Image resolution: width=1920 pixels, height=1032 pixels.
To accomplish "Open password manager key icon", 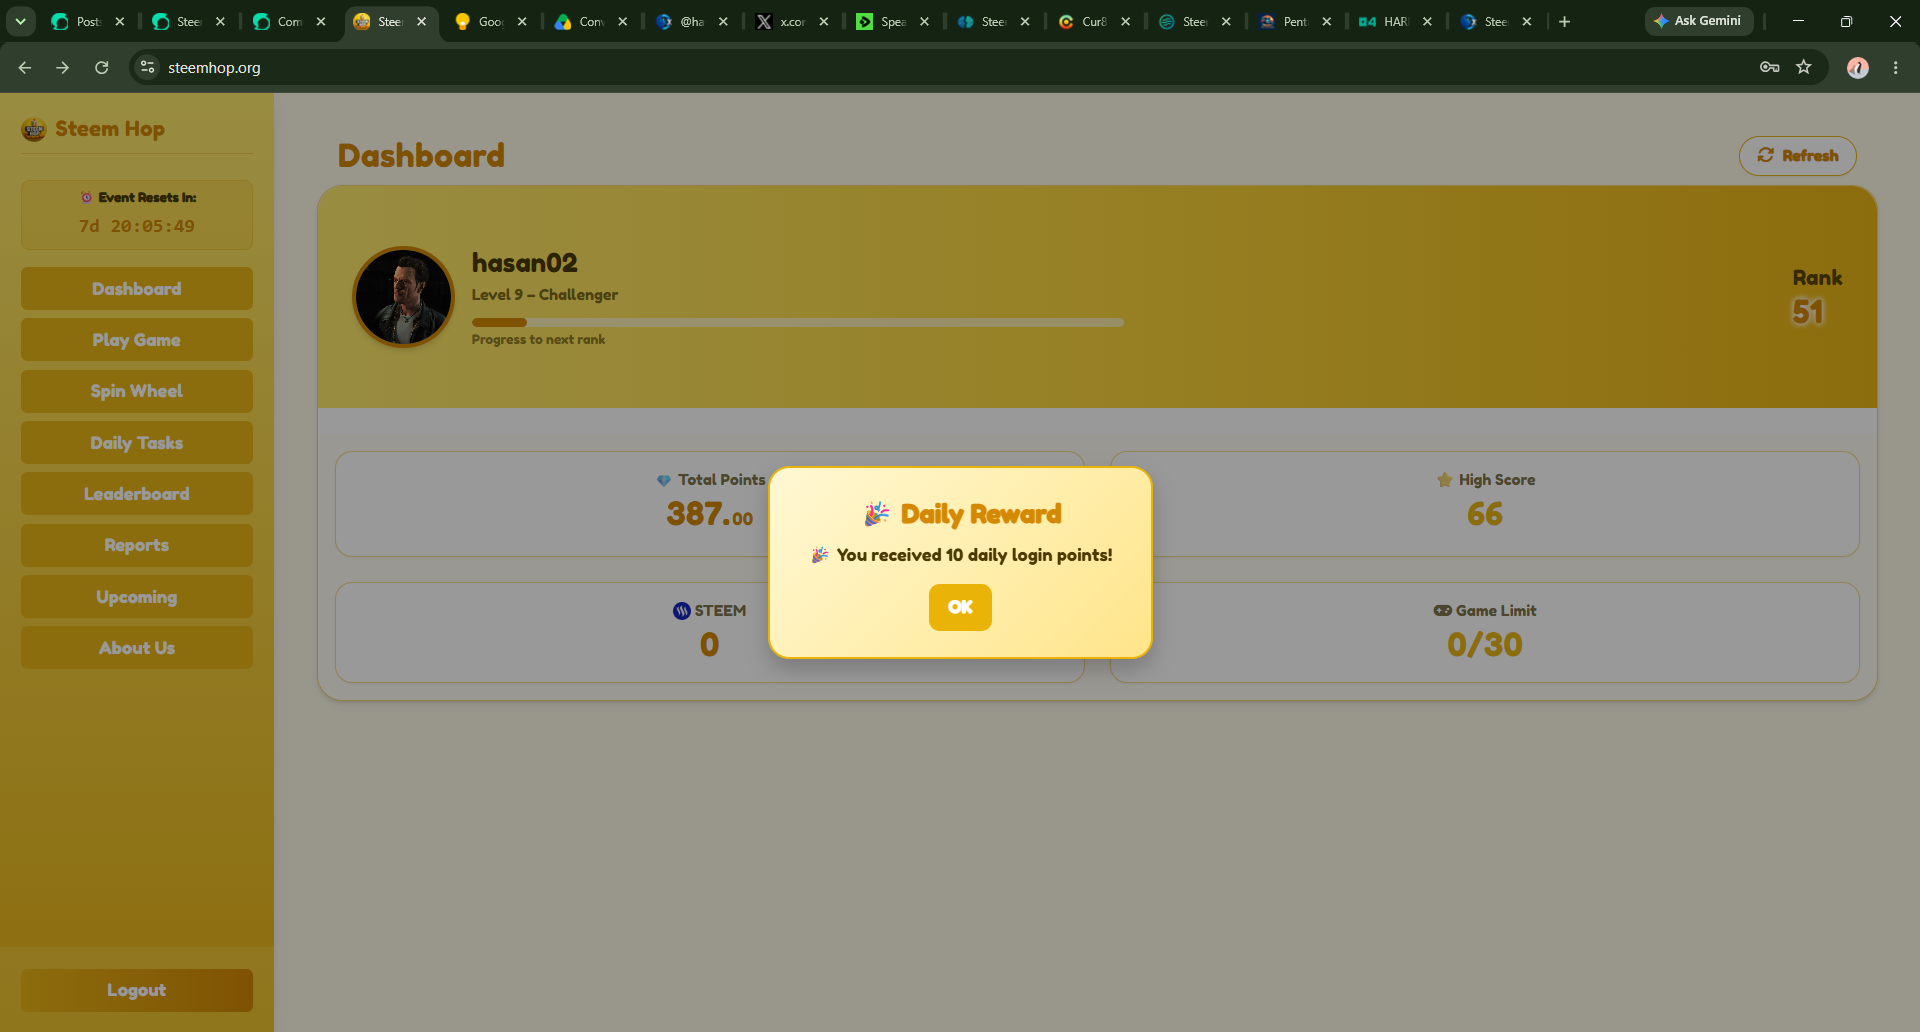I will pos(1769,67).
